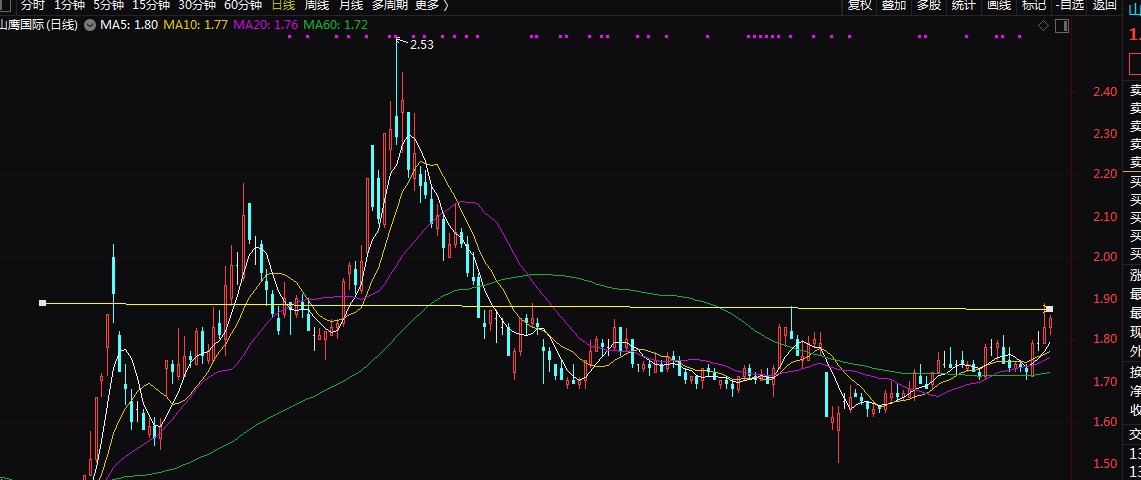Screen dimensions: 1141x480
Task: Select the 30分钟 timeframe tab
Action: tap(196, 5)
